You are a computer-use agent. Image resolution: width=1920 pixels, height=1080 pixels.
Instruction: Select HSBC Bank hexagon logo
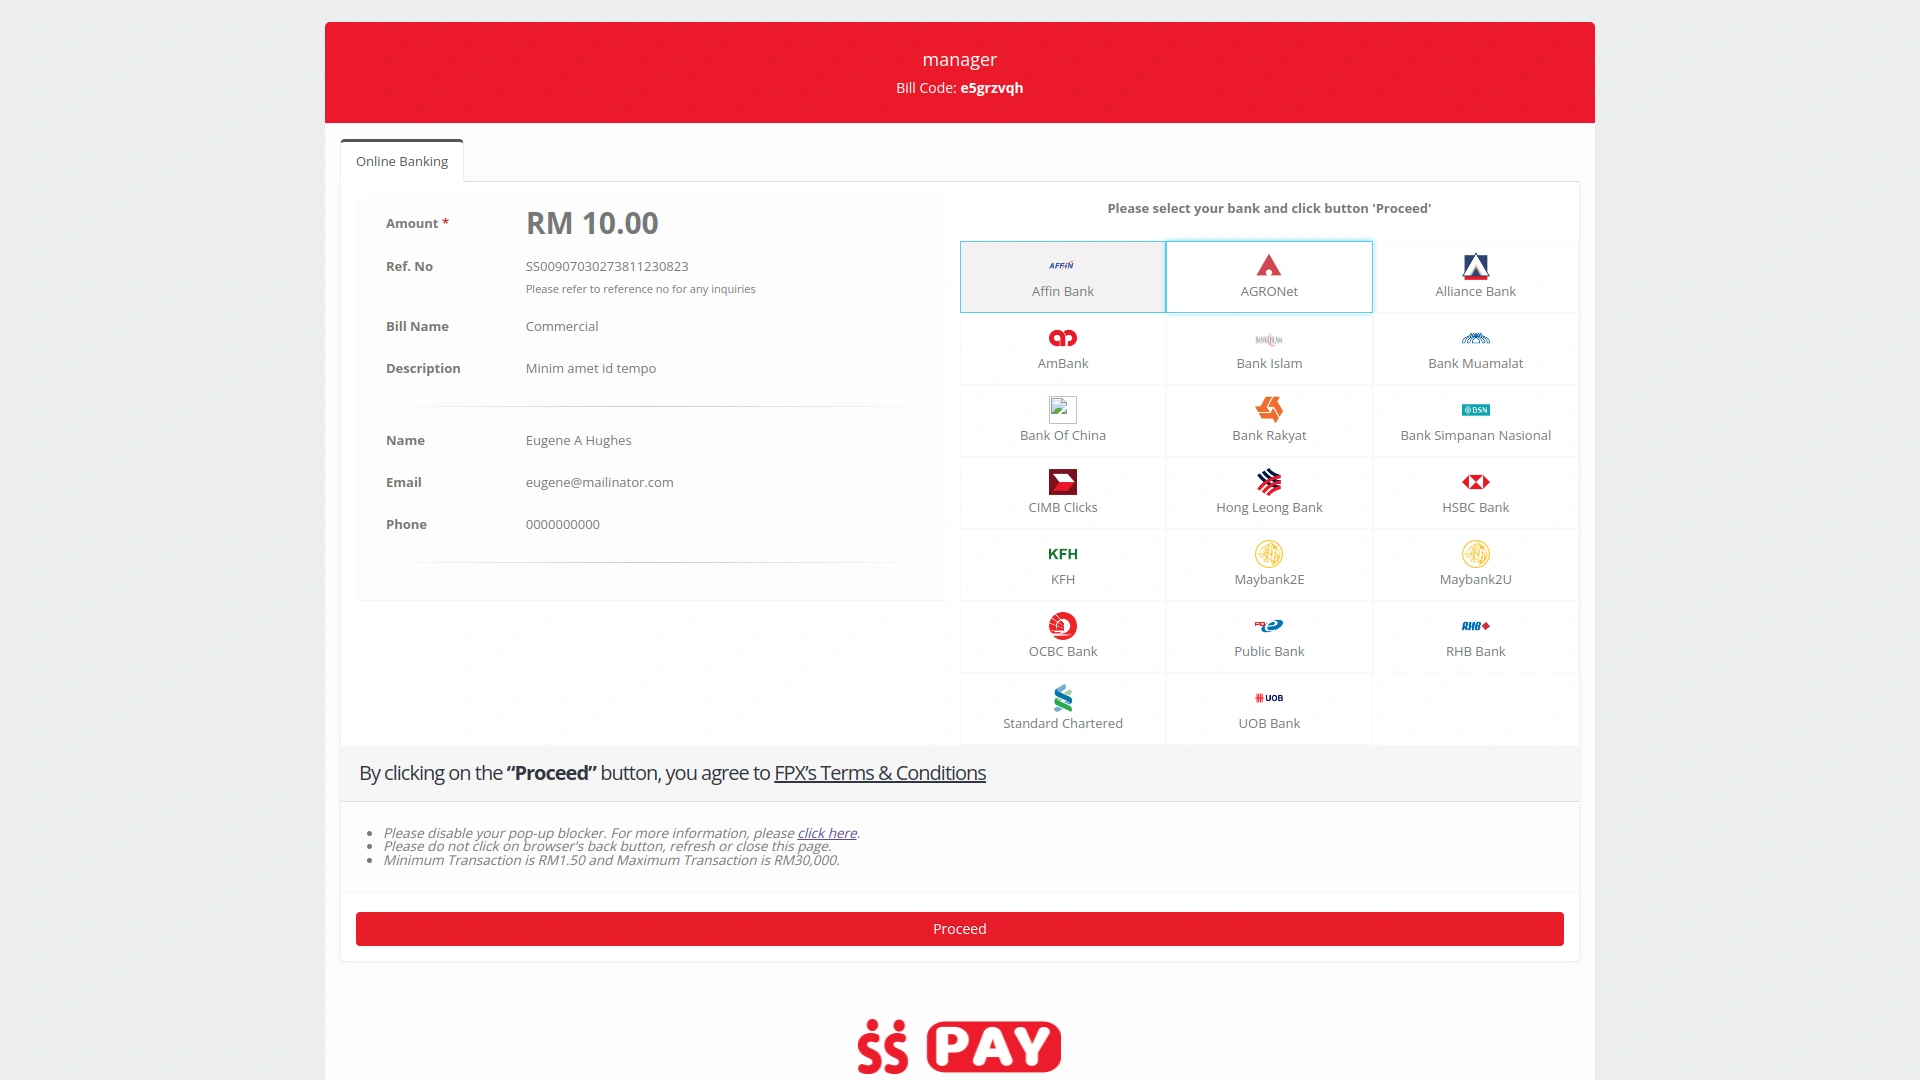1475,482
